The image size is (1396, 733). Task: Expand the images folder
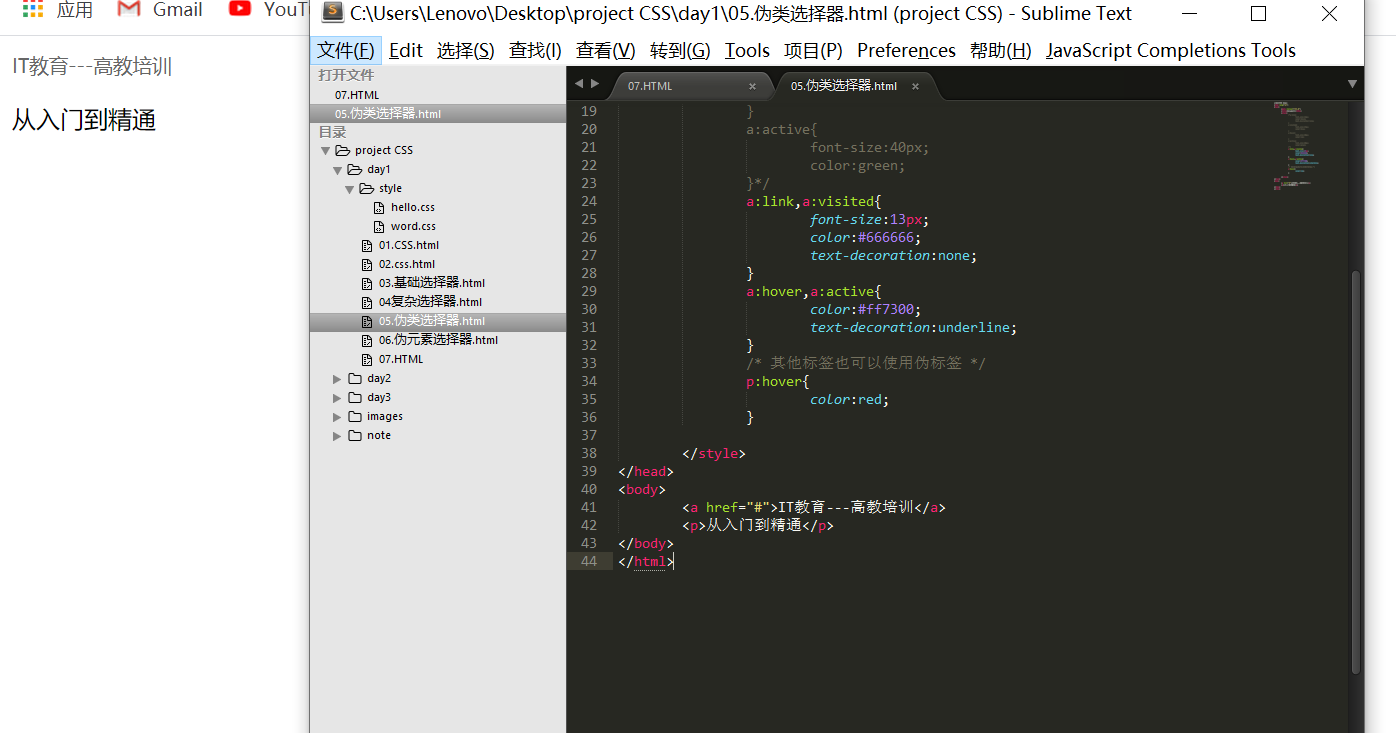coord(338,417)
